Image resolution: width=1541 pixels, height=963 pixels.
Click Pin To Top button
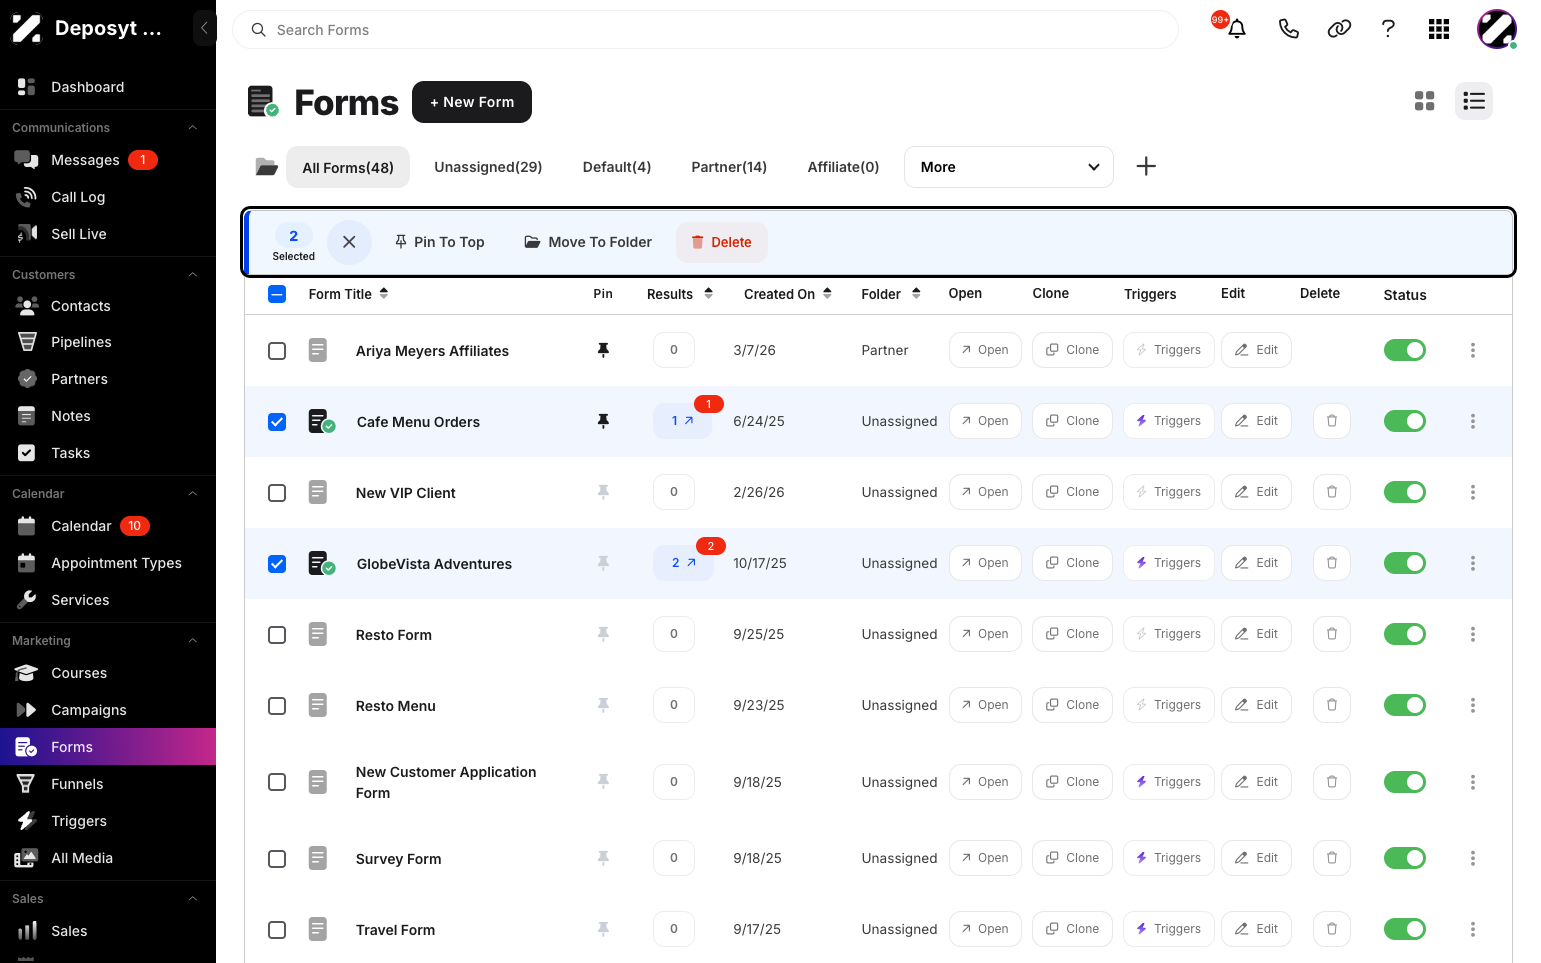point(440,242)
